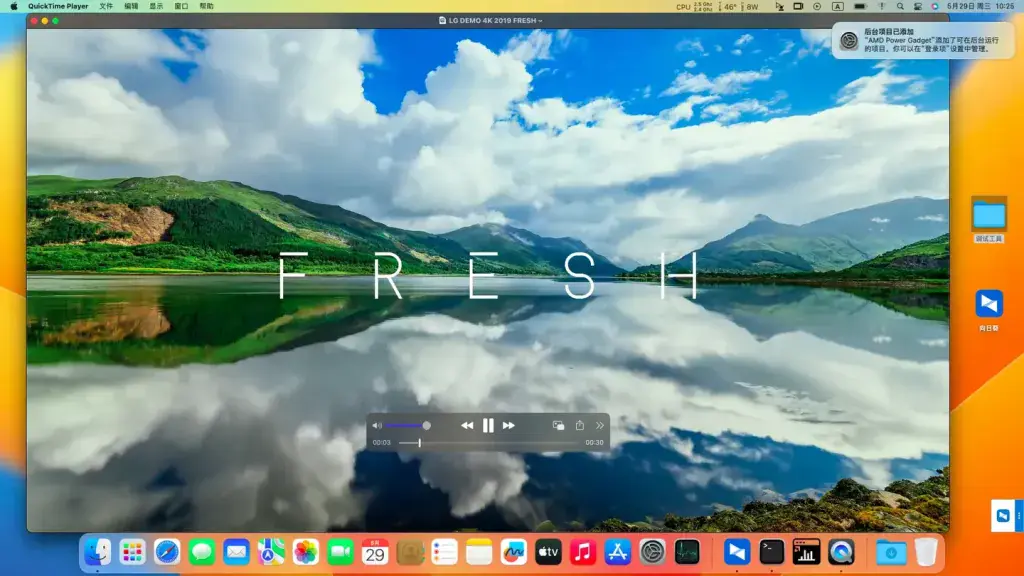Click the Siri icon in menu bar
The height and width of the screenshot is (576, 1024).
(935, 7)
